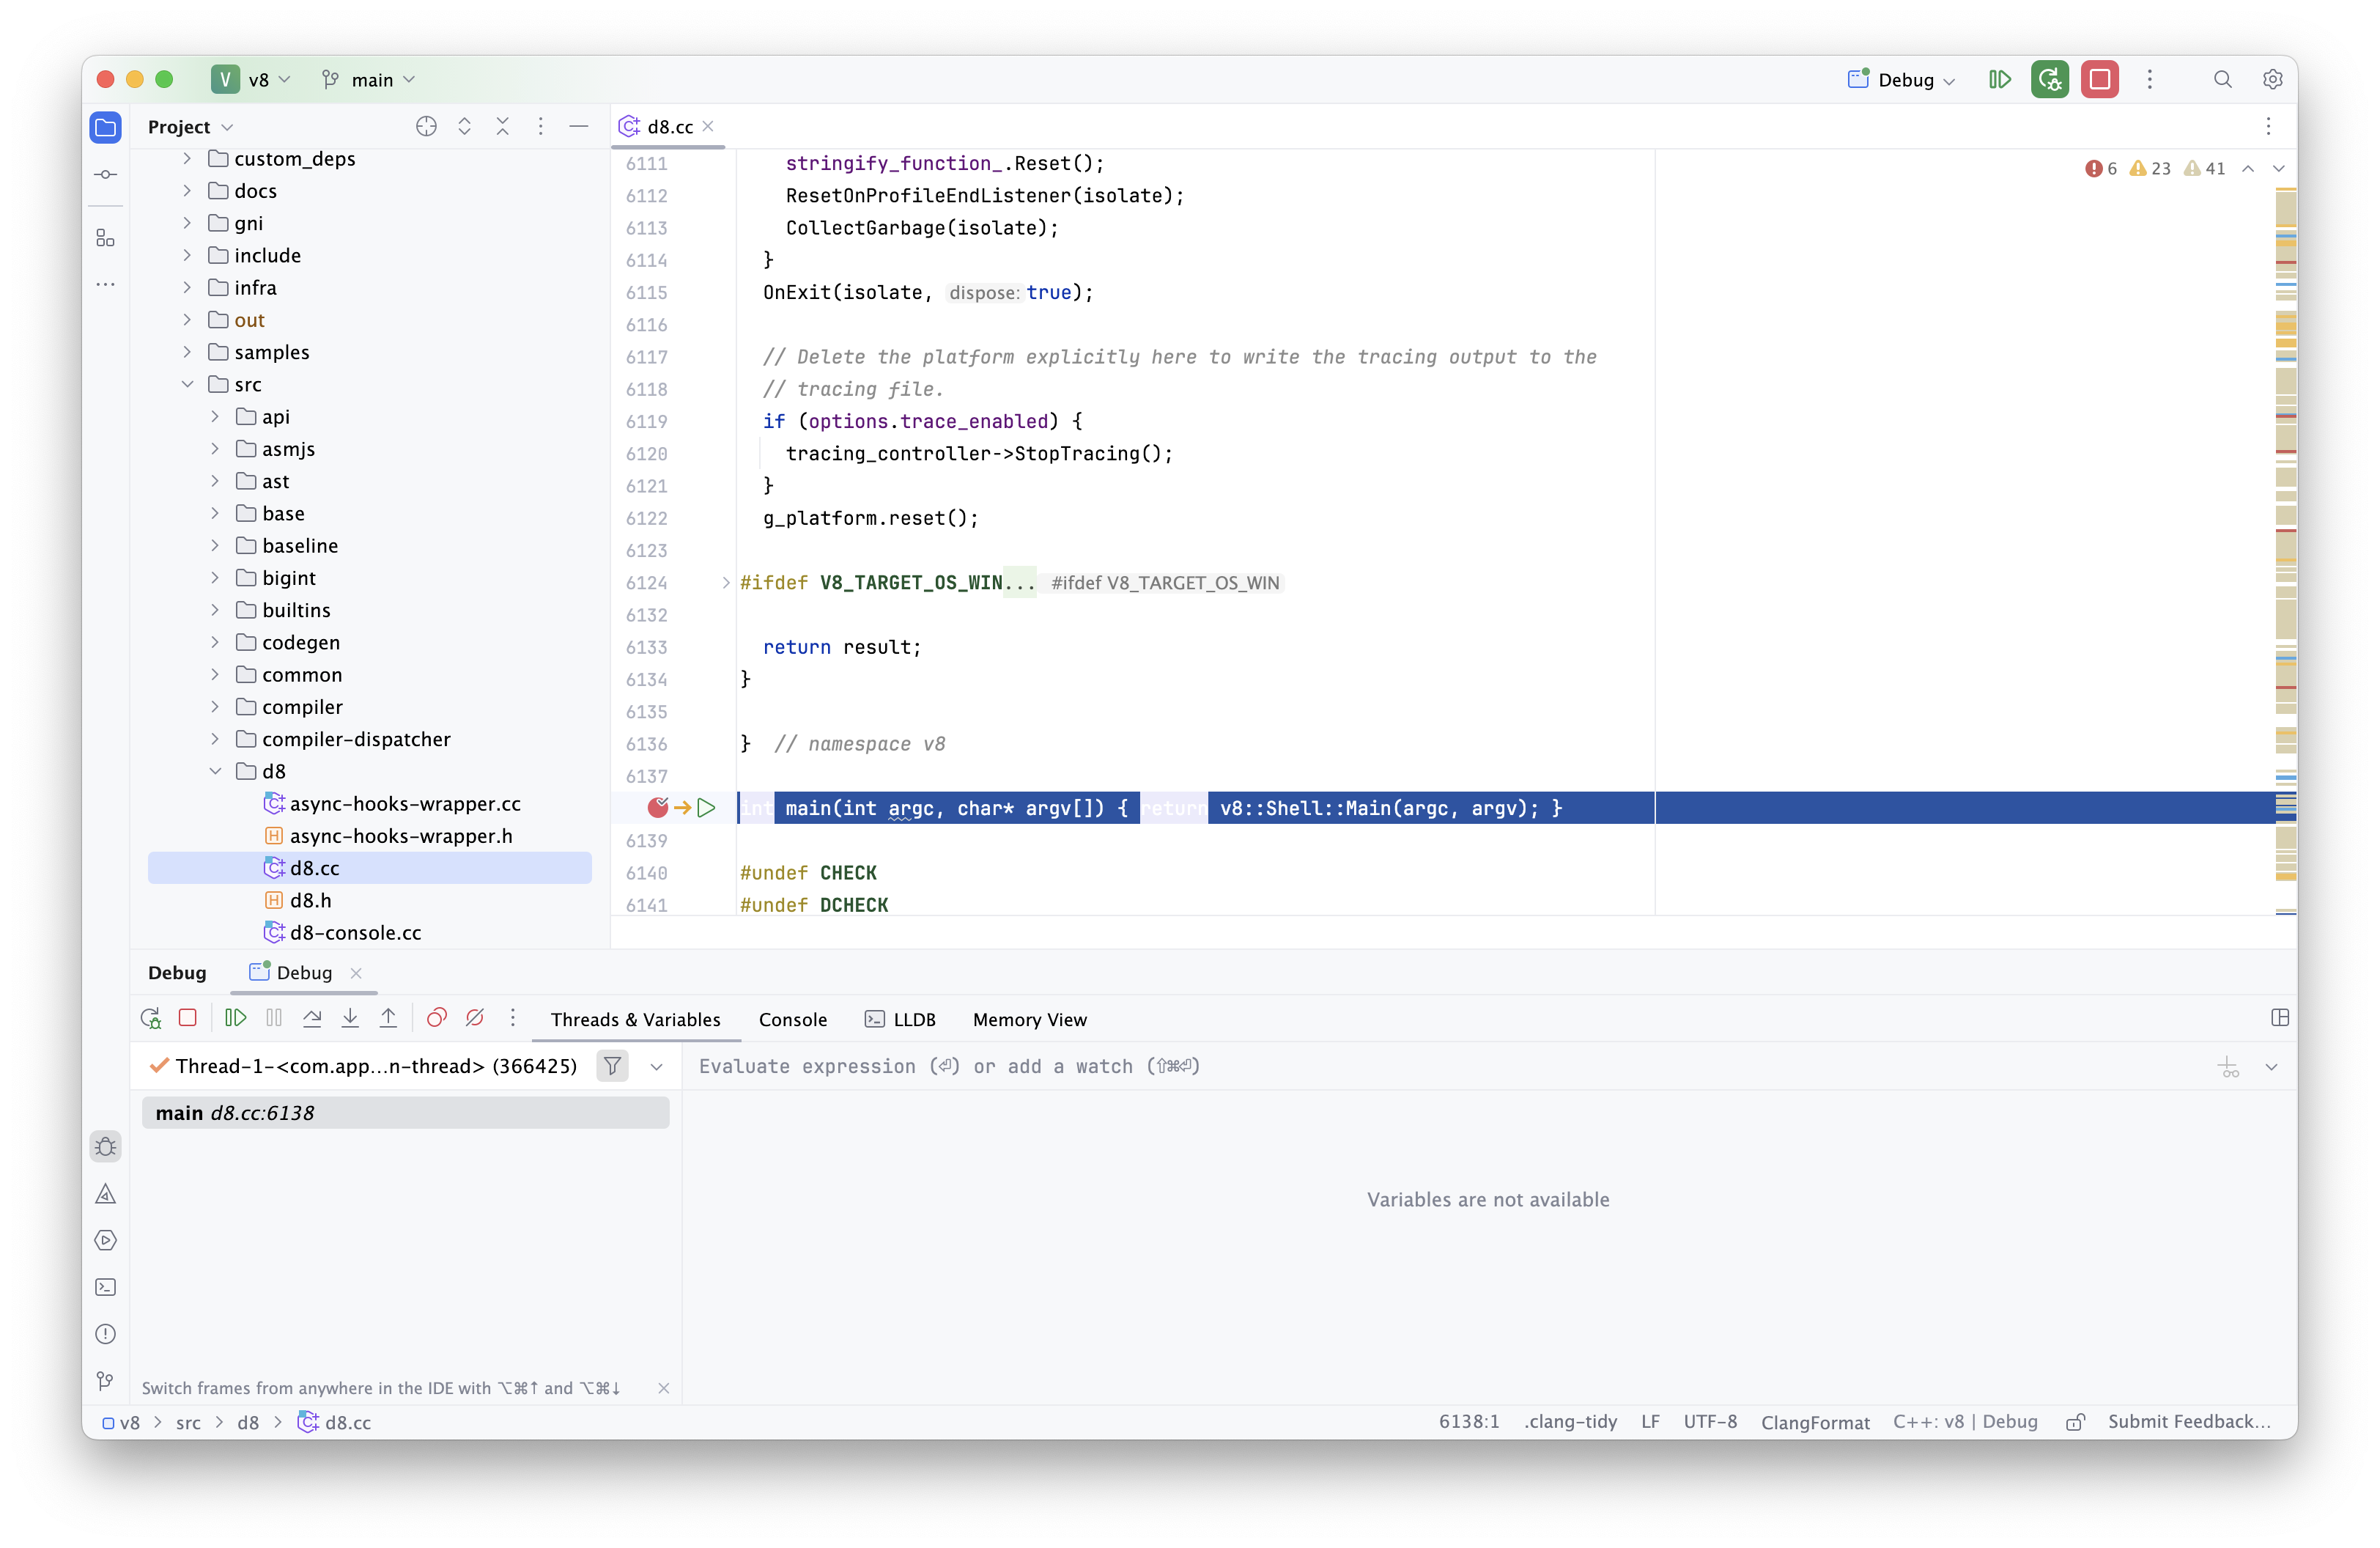Click the Evaluate expression input field

pos(1400,1066)
